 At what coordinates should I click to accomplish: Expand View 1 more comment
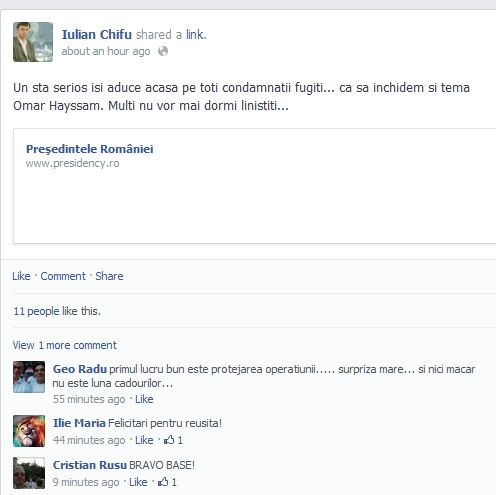65,345
